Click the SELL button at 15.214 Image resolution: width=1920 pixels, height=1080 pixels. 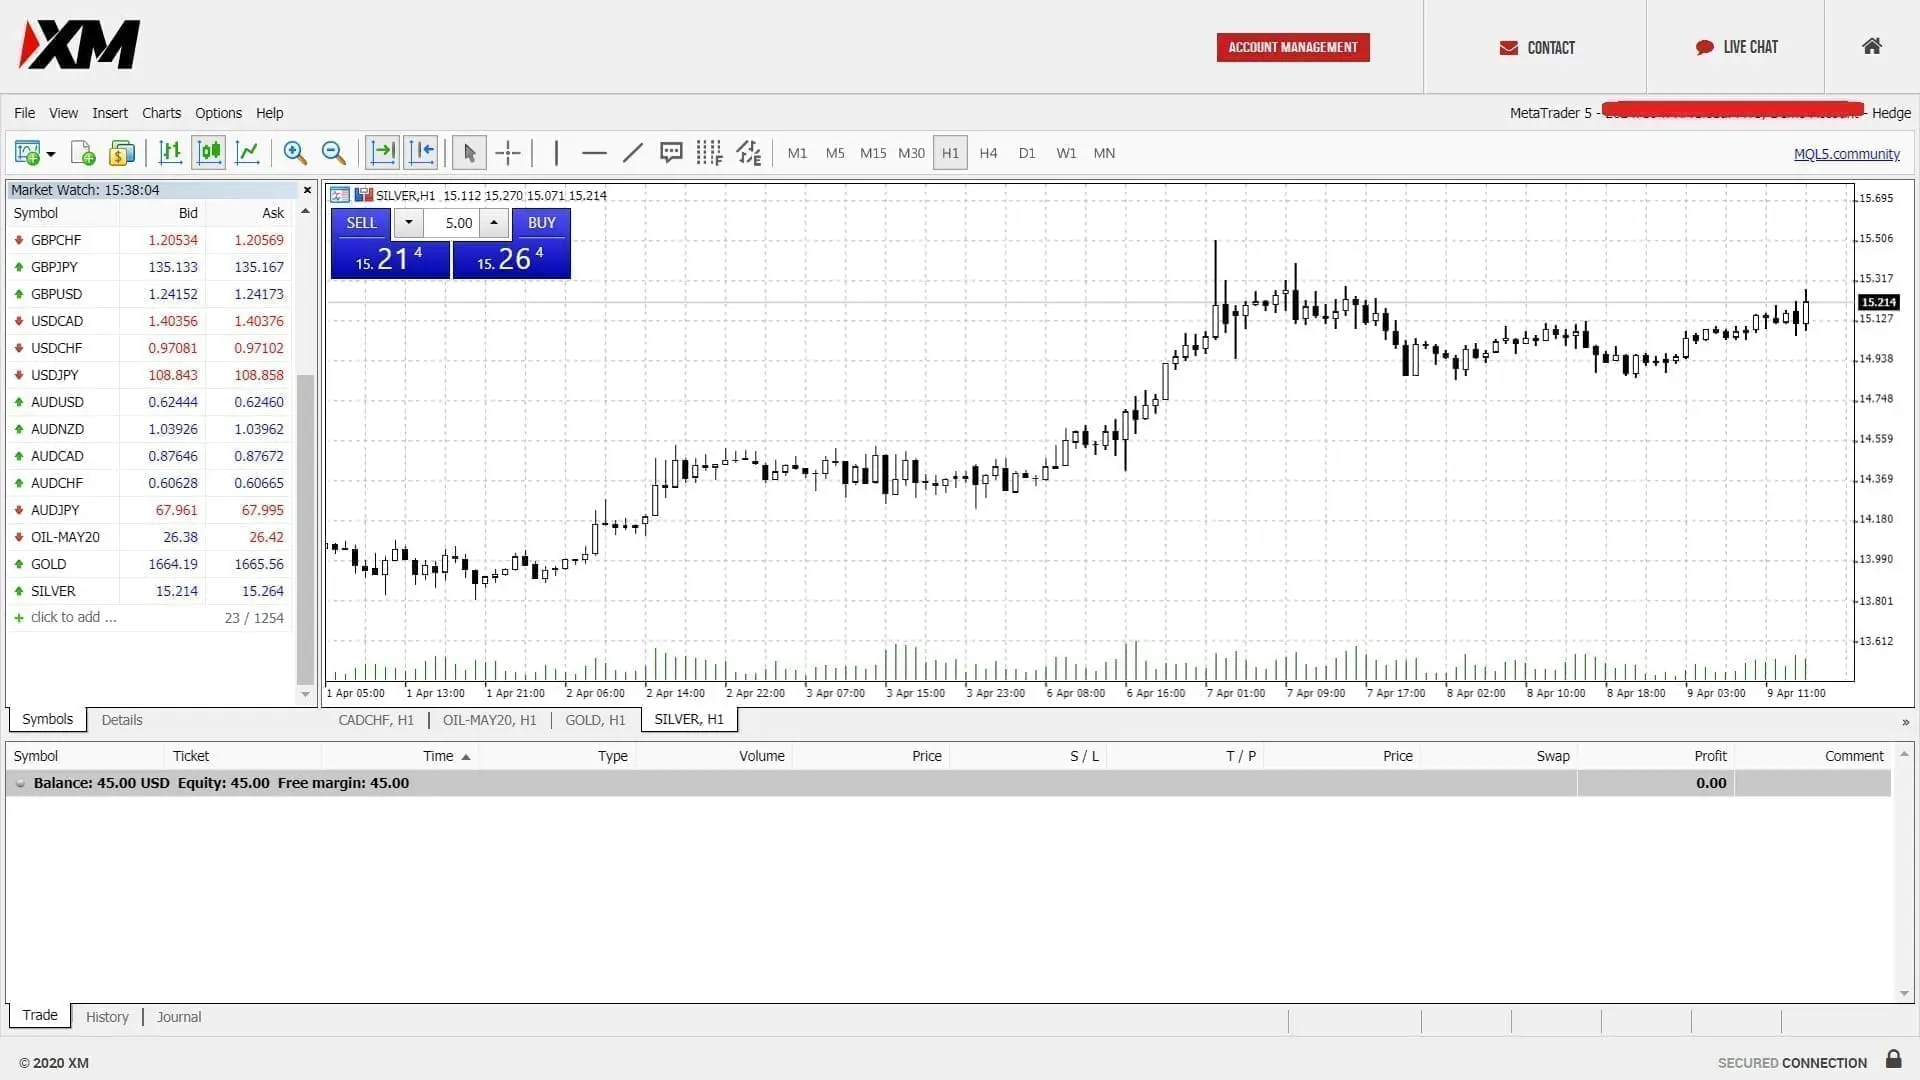click(389, 245)
